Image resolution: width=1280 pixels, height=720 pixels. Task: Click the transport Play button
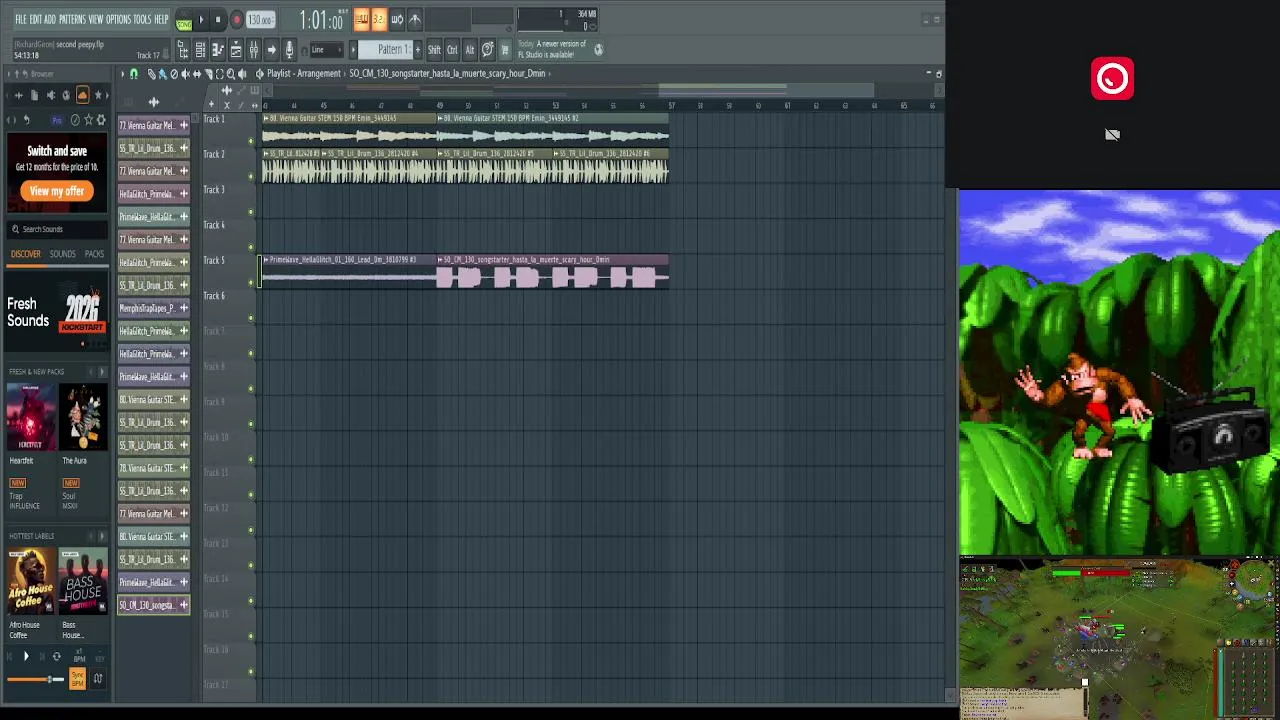pyautogui.click(x=201, y=20)
